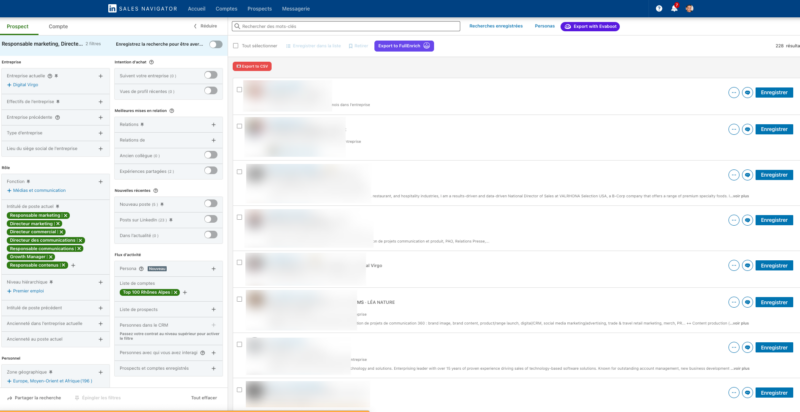Screen dimensions: 800x412
Task: Remove the Directeur marketing tag
Action: point(58,224)
